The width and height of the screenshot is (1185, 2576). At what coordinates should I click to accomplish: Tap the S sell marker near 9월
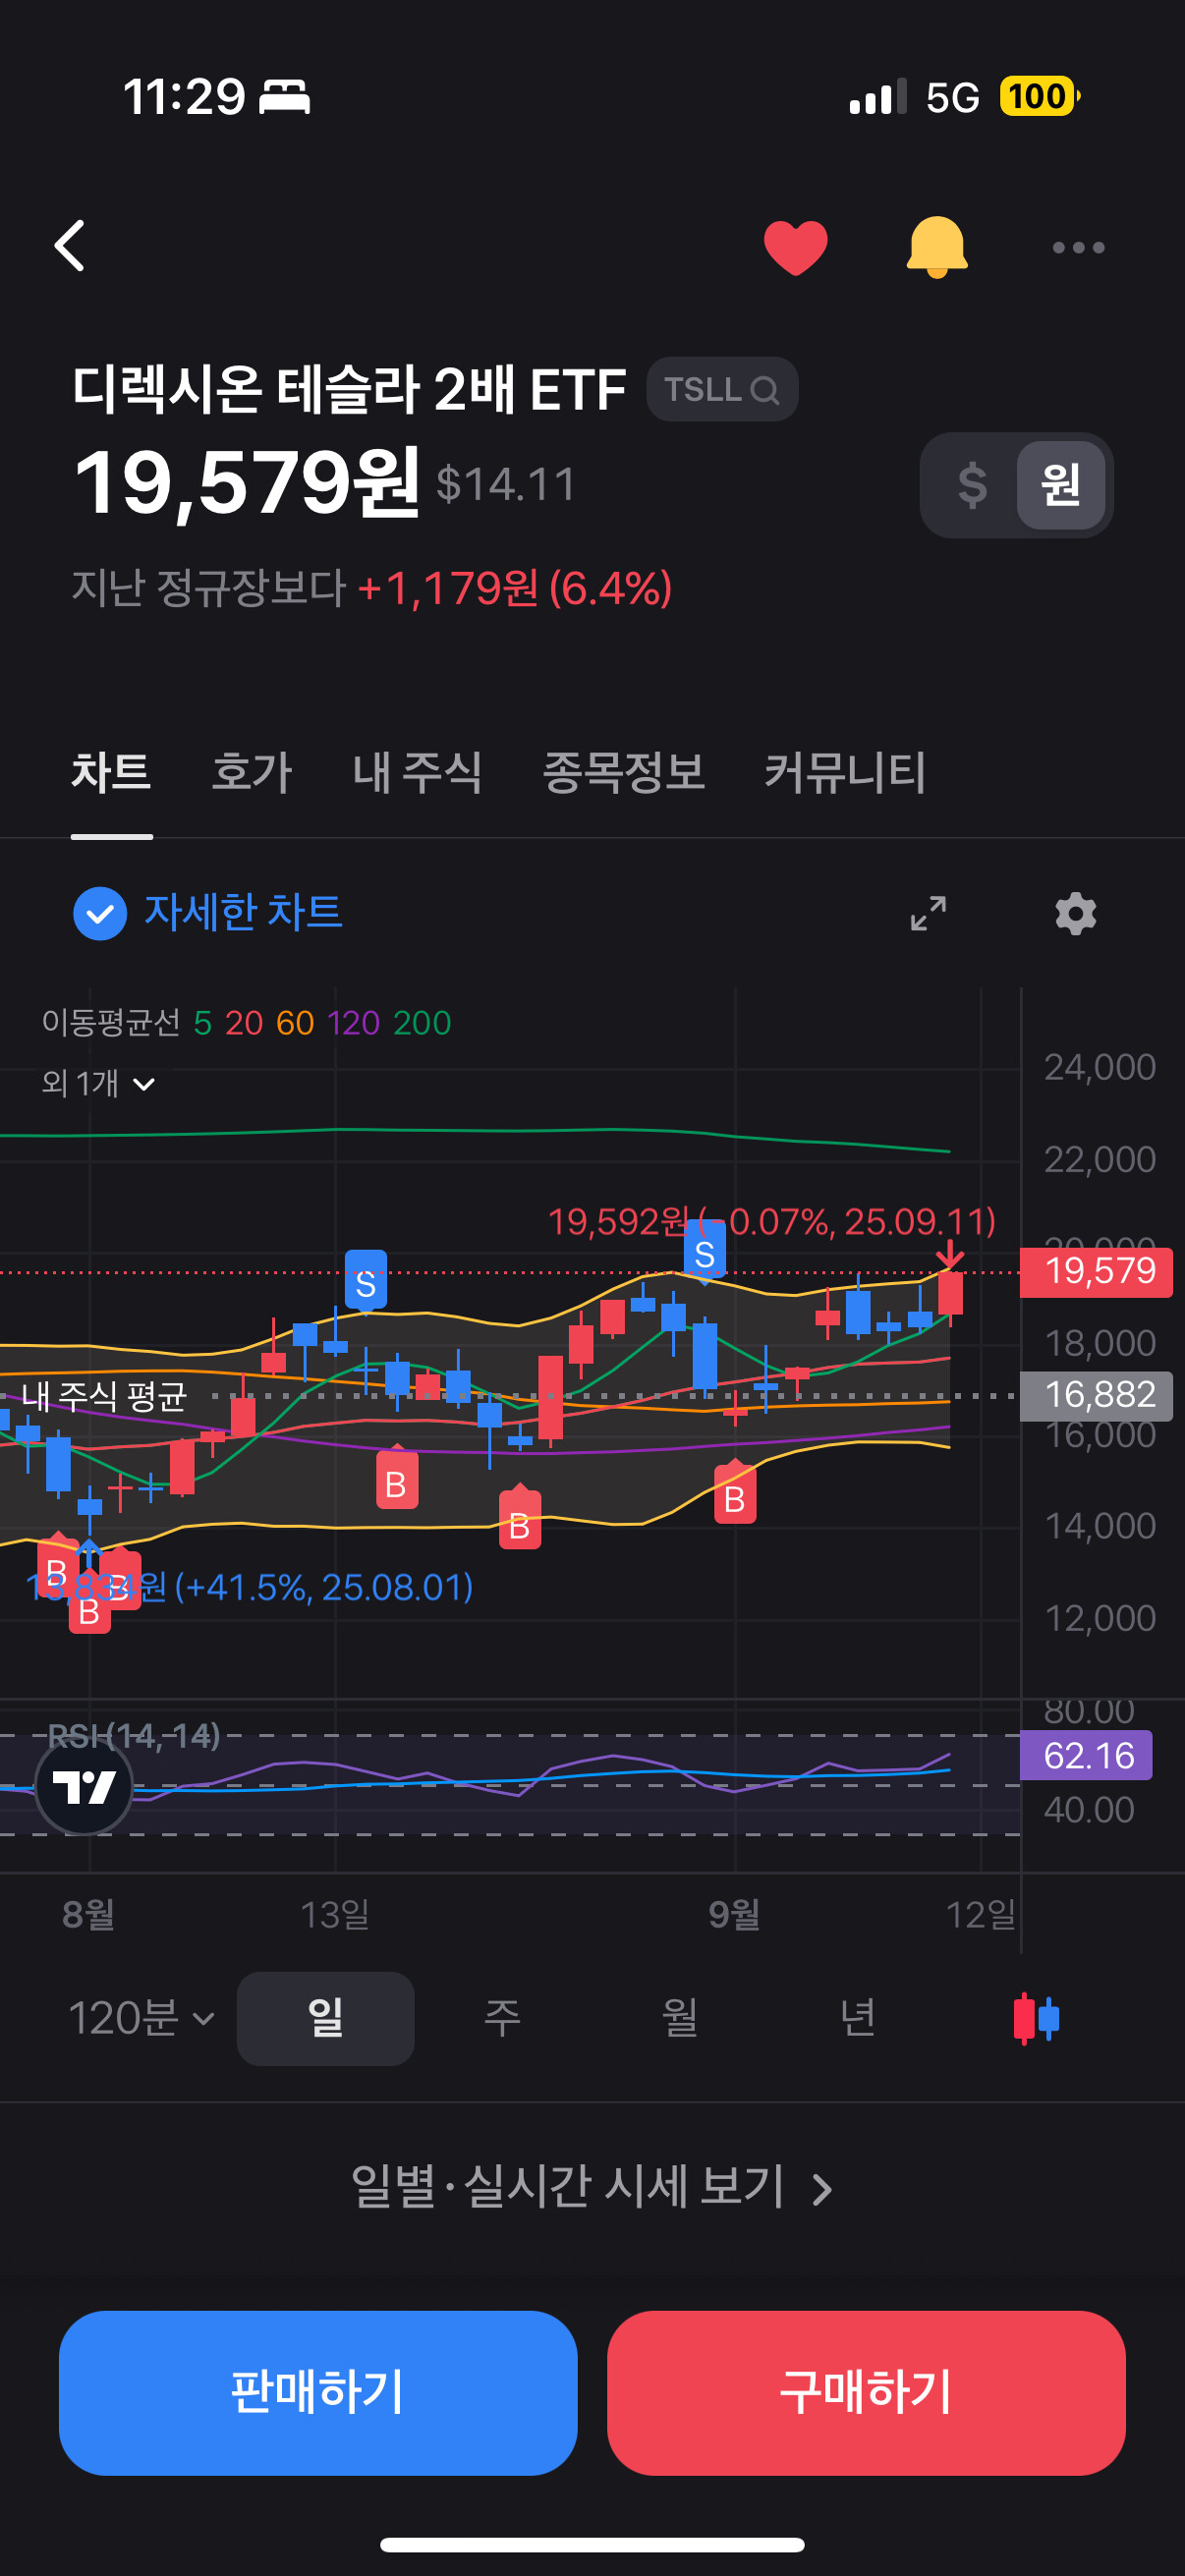(705, 1252)
